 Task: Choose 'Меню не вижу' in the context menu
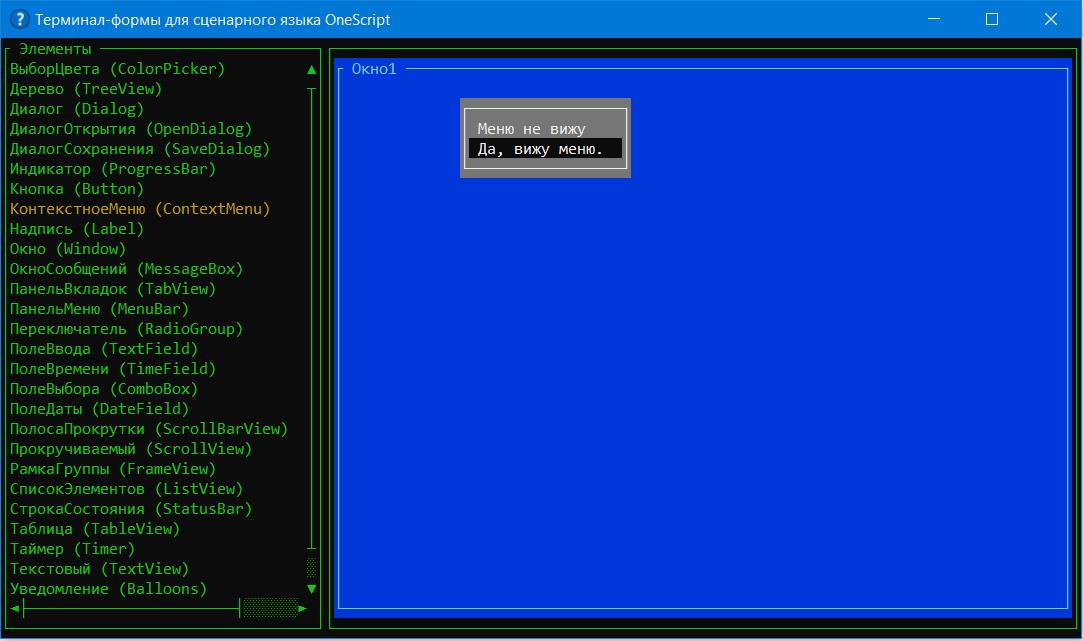(x=531, y=129)
